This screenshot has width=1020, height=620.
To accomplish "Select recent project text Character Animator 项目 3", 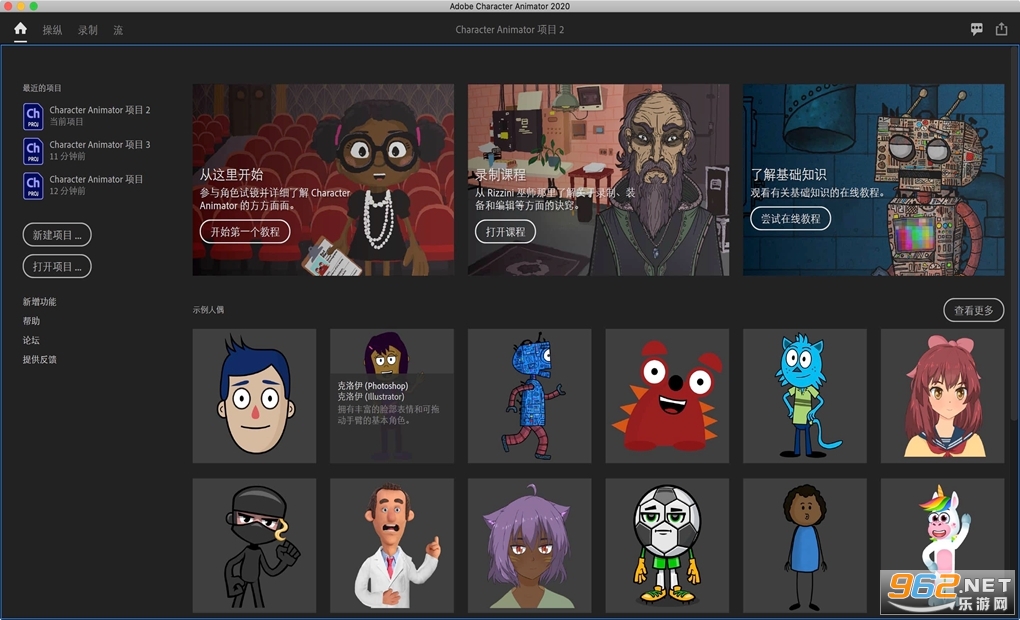I will click(100, 144).
